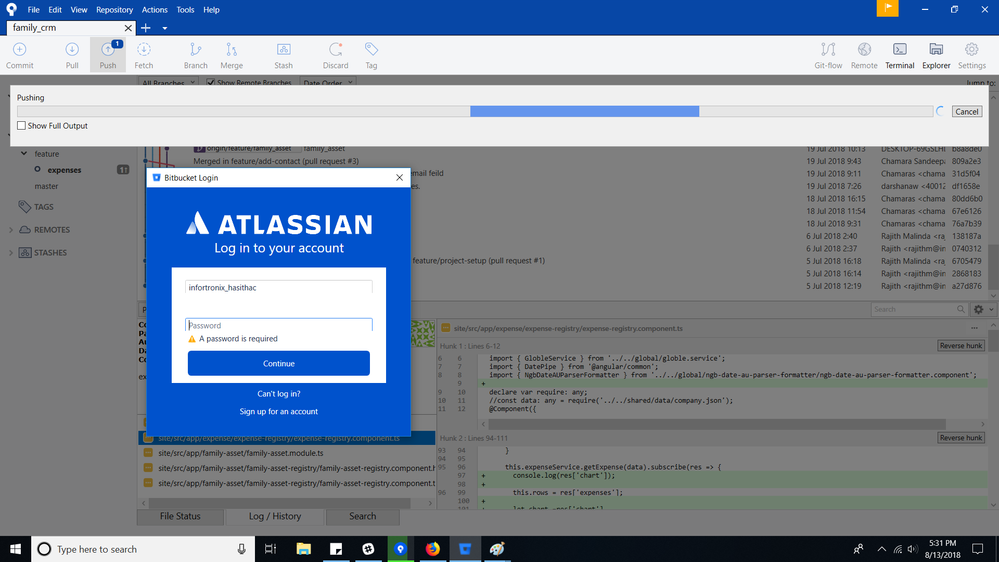
Task: Open the Tools menu
Action: tap(185, 10)
